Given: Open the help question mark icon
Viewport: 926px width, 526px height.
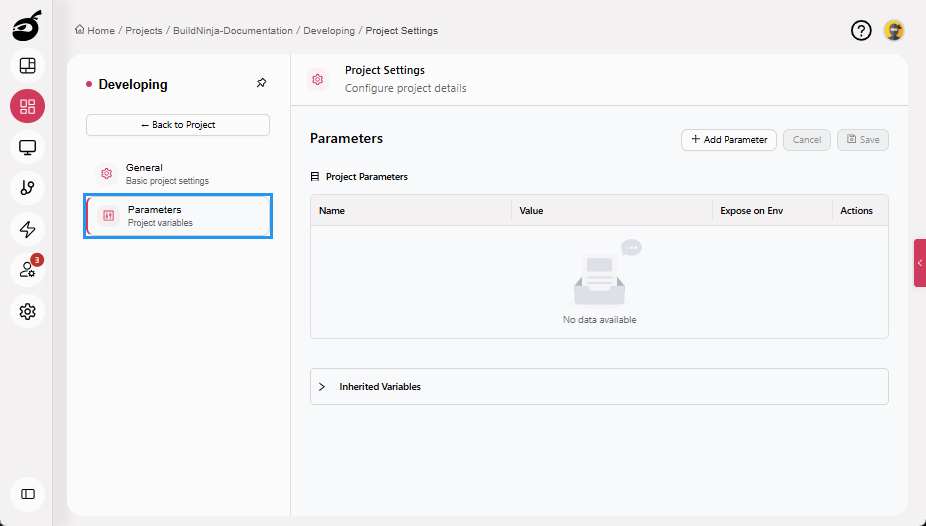Looking at the screenshot, I should coord(861,30).
